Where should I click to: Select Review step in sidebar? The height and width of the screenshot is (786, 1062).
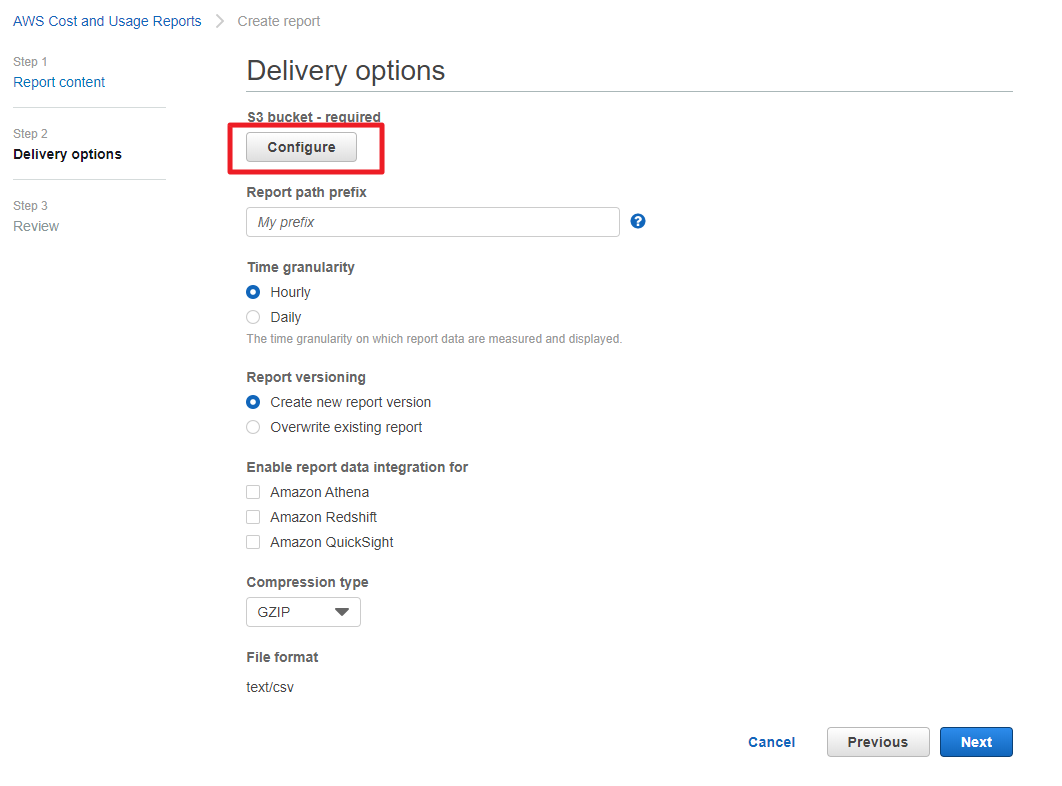pyautogui.click(x=36, y=226)
